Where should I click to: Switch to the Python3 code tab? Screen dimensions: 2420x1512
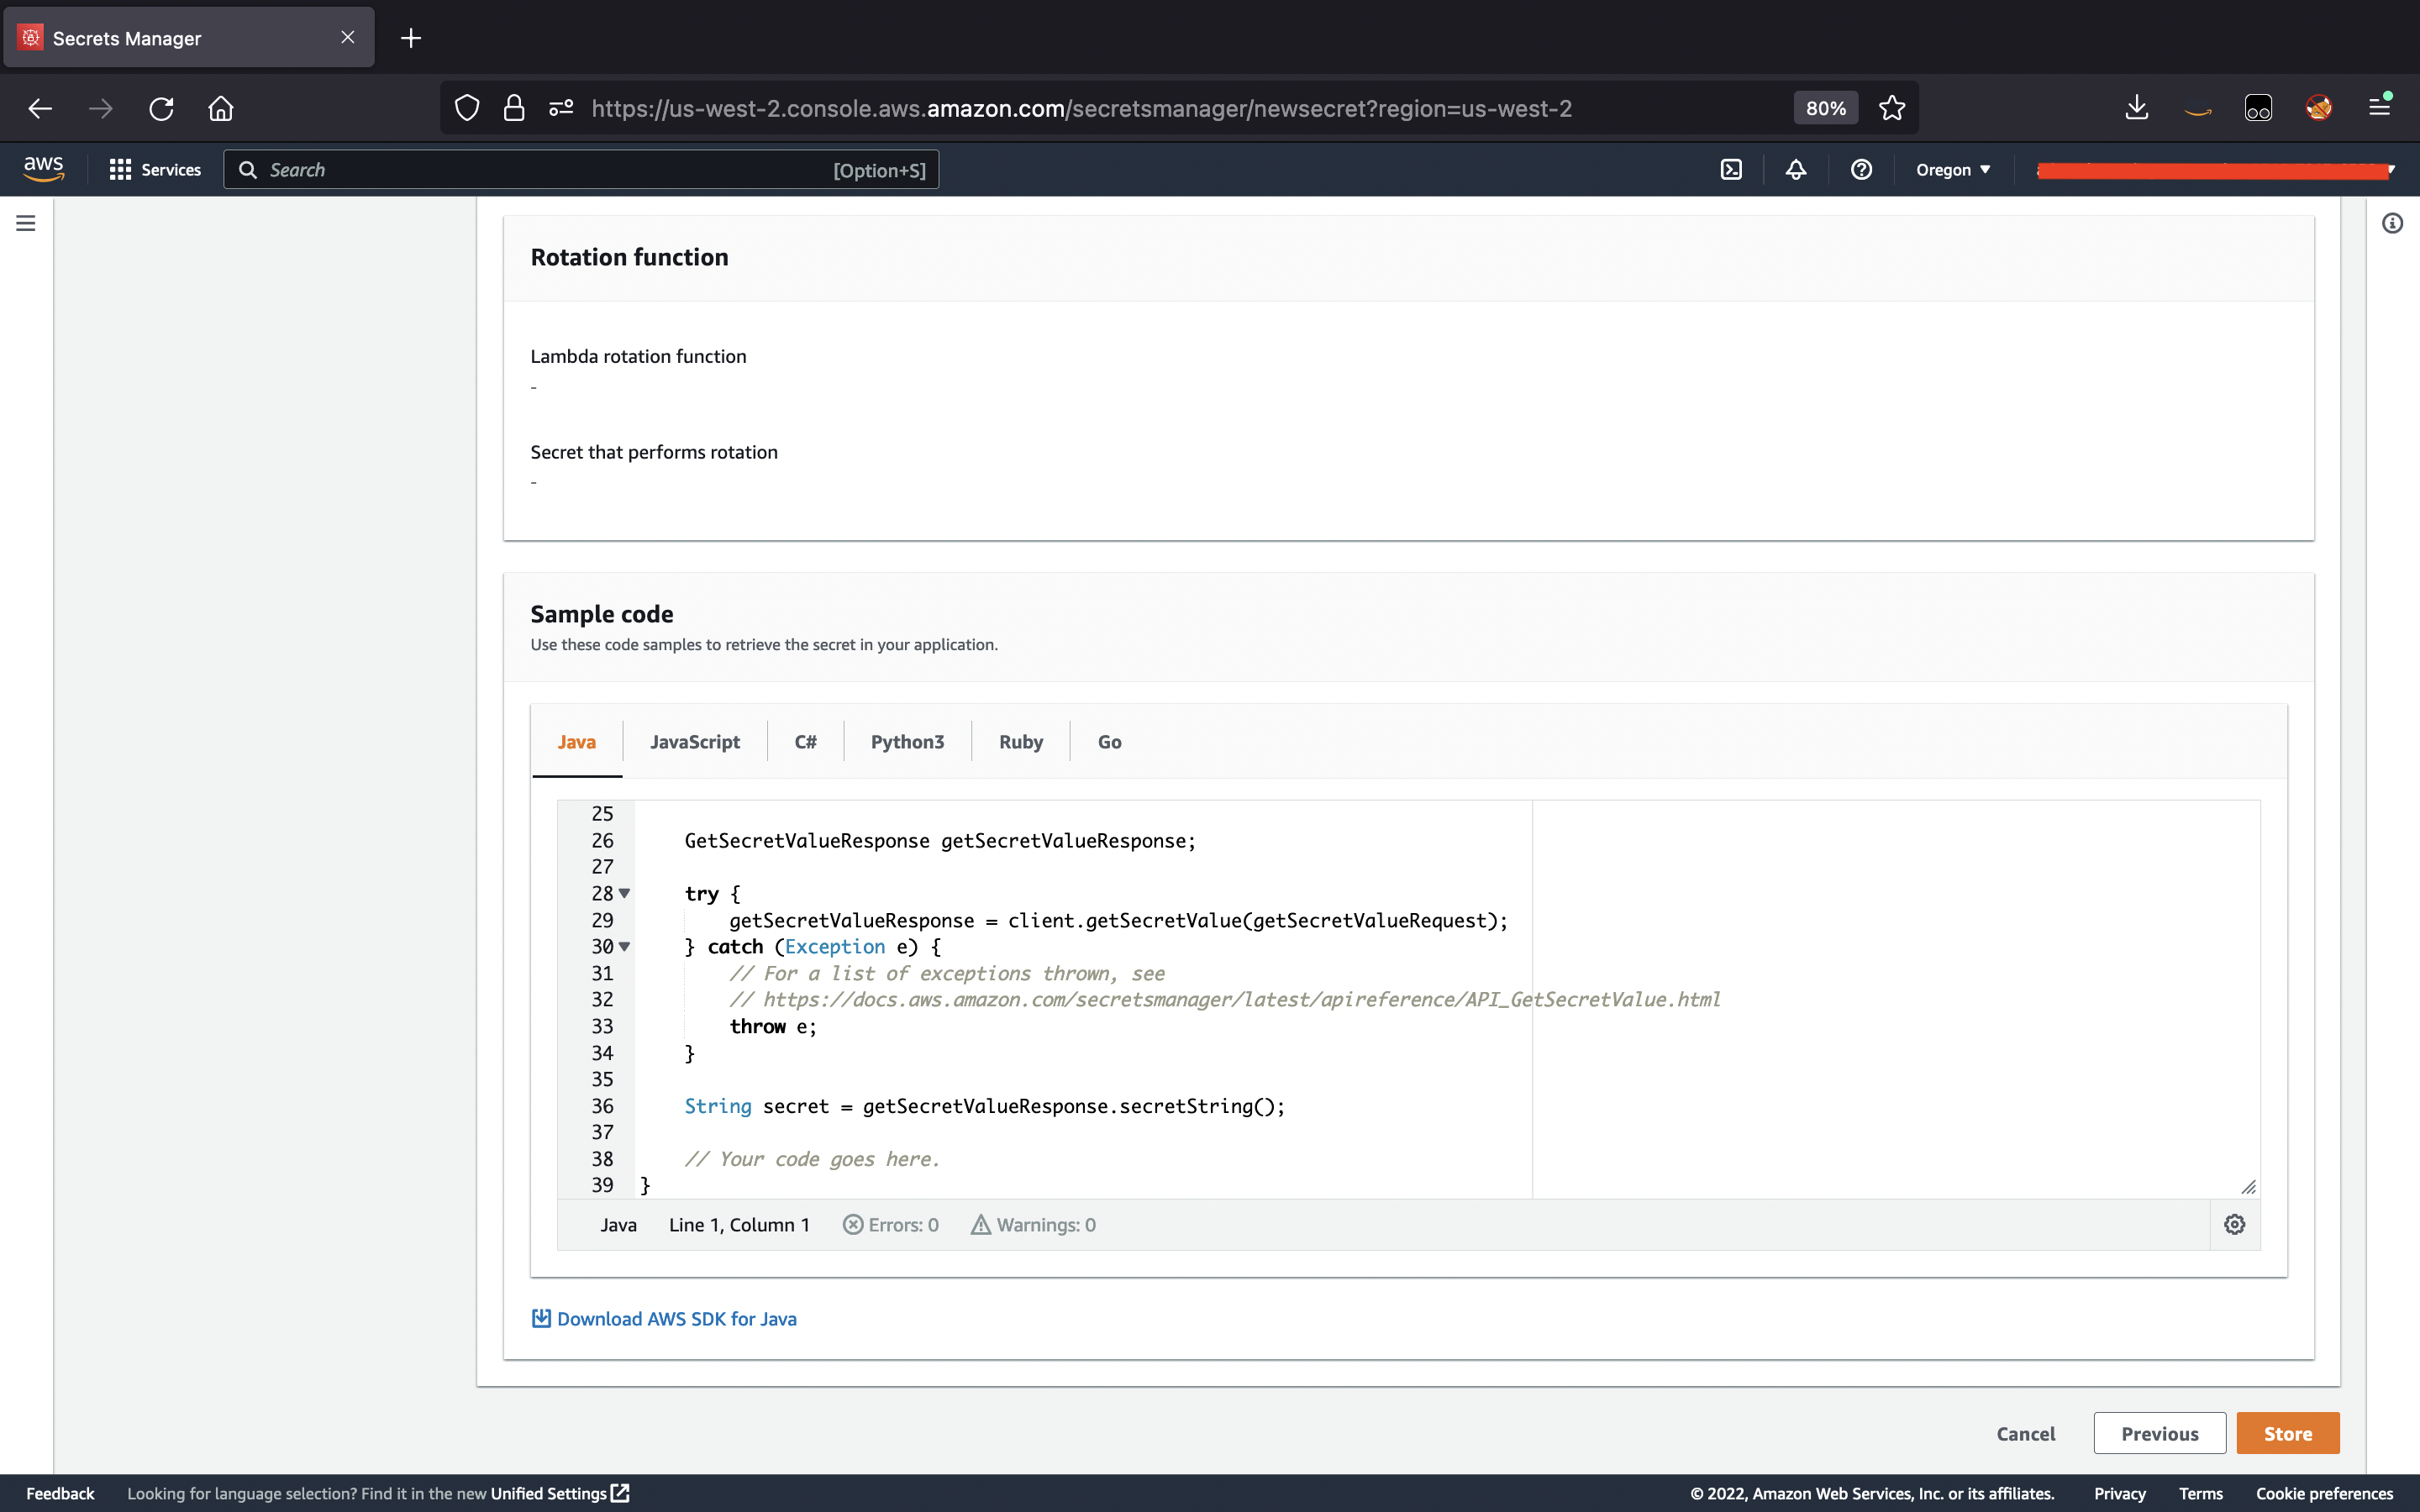tap(907, 742)
